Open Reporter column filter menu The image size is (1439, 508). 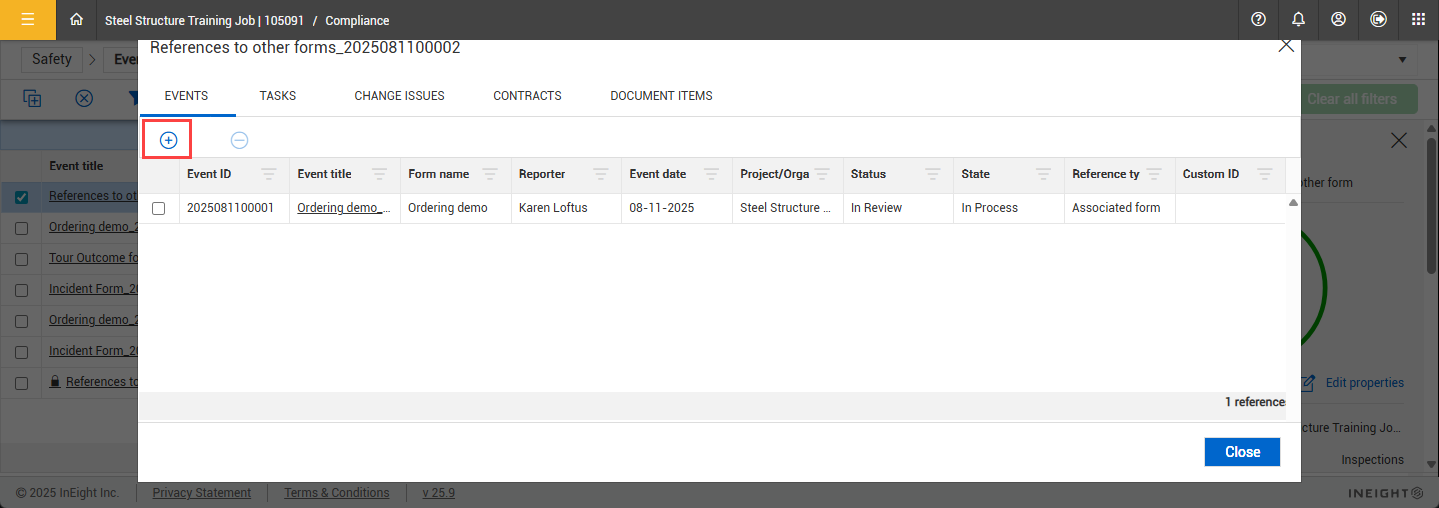(600, 174)
